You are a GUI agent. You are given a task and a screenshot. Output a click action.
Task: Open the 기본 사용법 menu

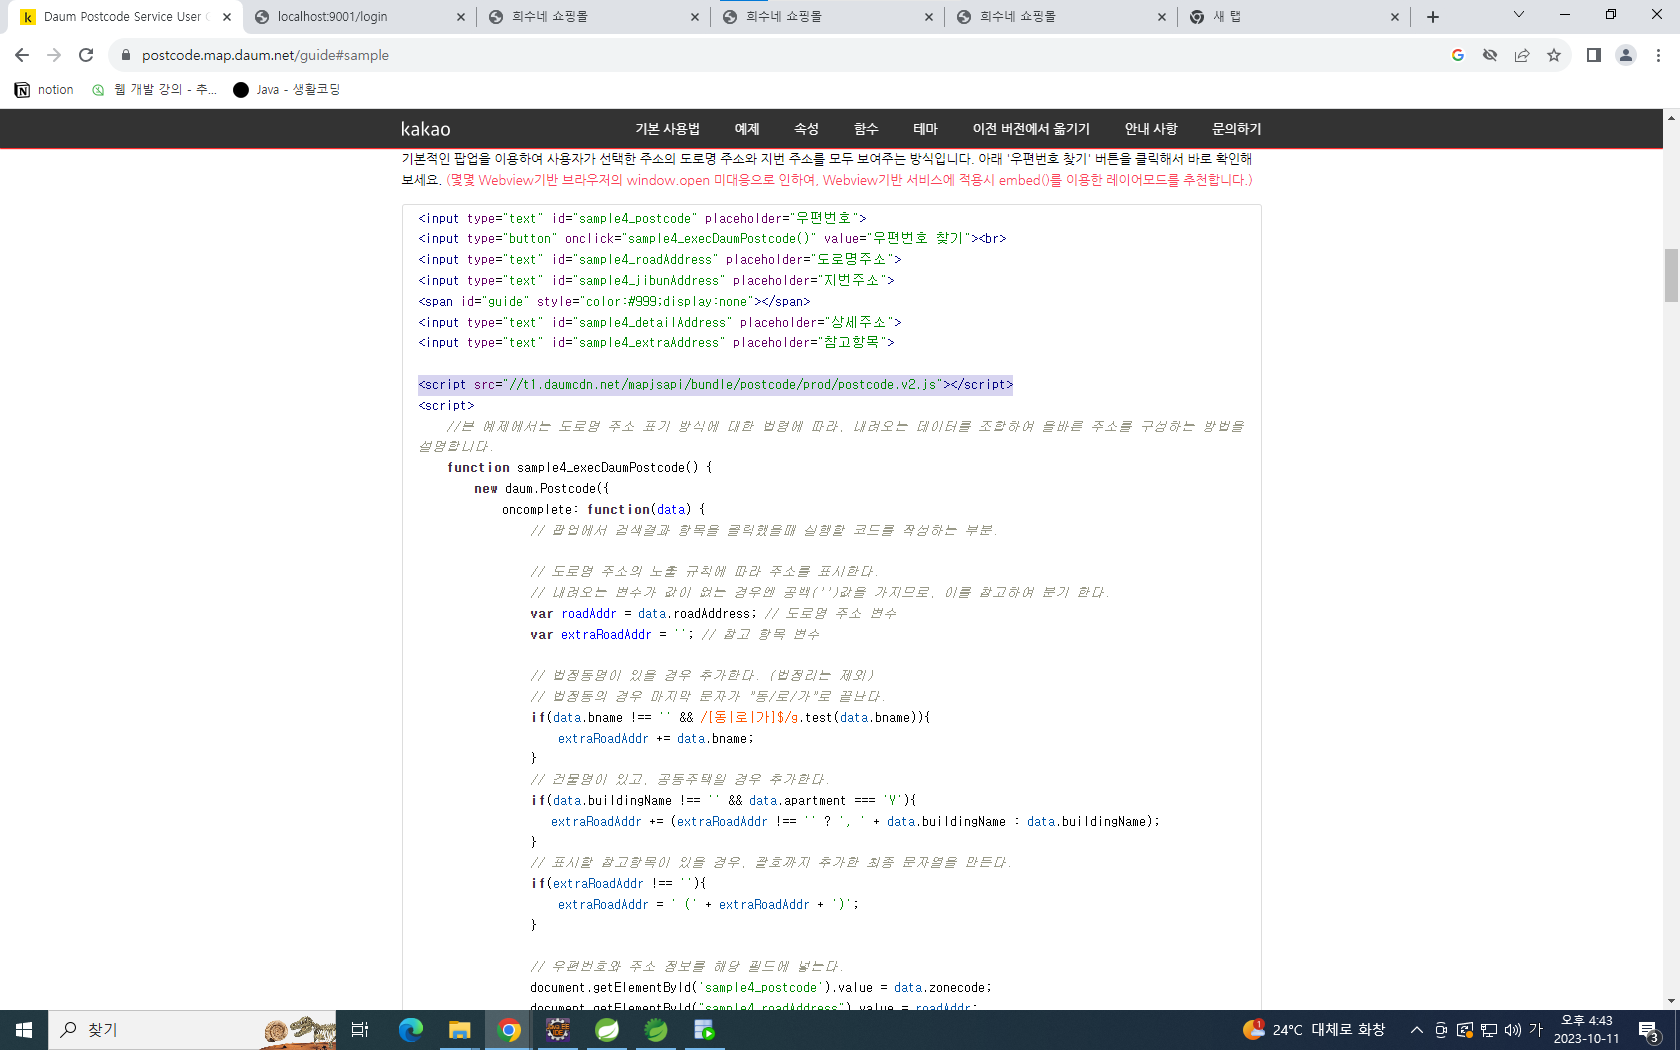(667, 129)
